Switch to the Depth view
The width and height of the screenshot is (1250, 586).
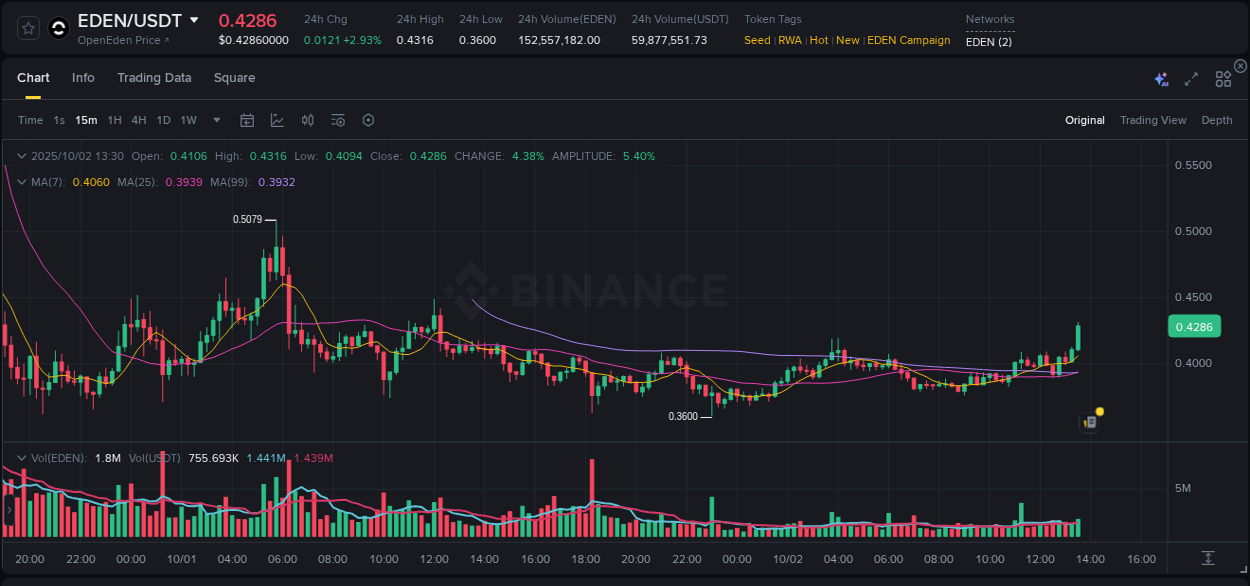[x=1216, y=120]
